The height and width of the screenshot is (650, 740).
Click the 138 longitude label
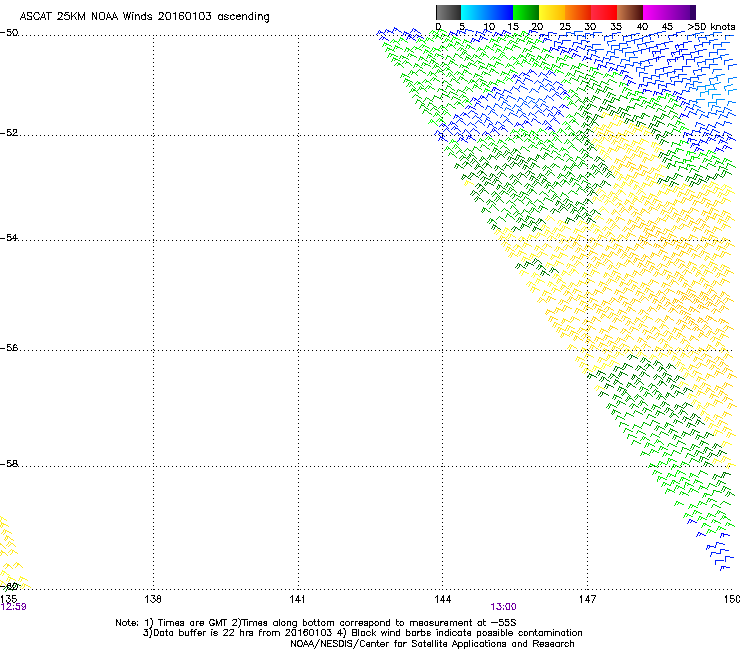click(153, 599)
